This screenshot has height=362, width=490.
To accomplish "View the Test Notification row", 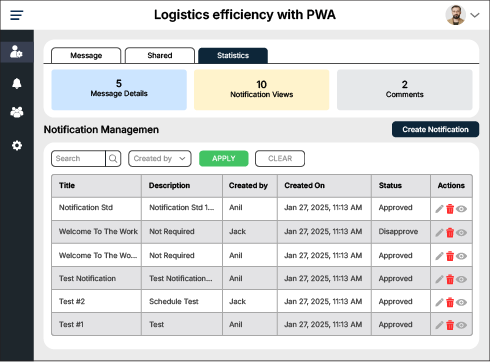I will click(x=461, y=279).
